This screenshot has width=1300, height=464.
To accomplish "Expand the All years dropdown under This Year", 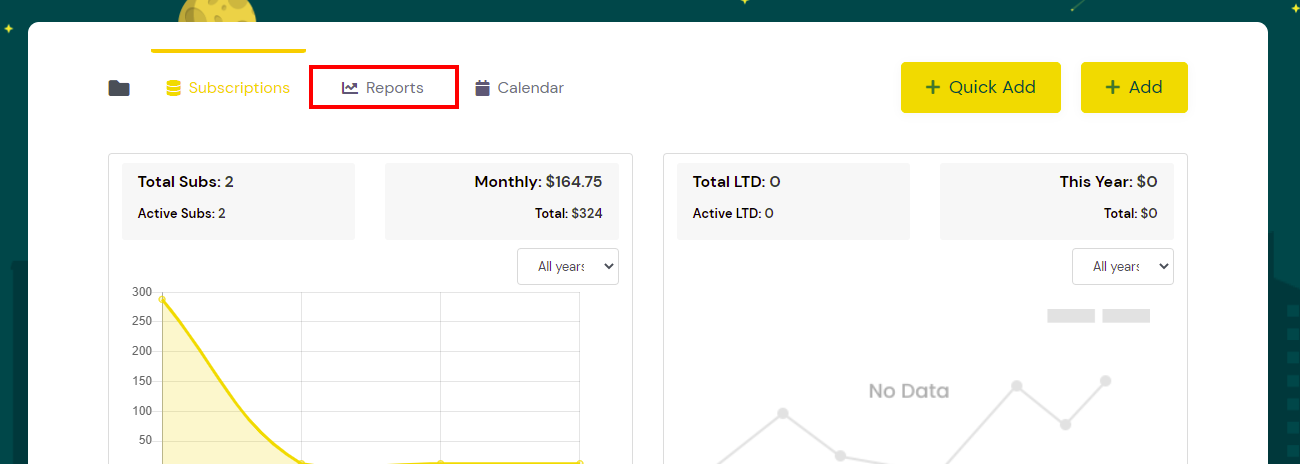I will click(x=1123, y=266).
